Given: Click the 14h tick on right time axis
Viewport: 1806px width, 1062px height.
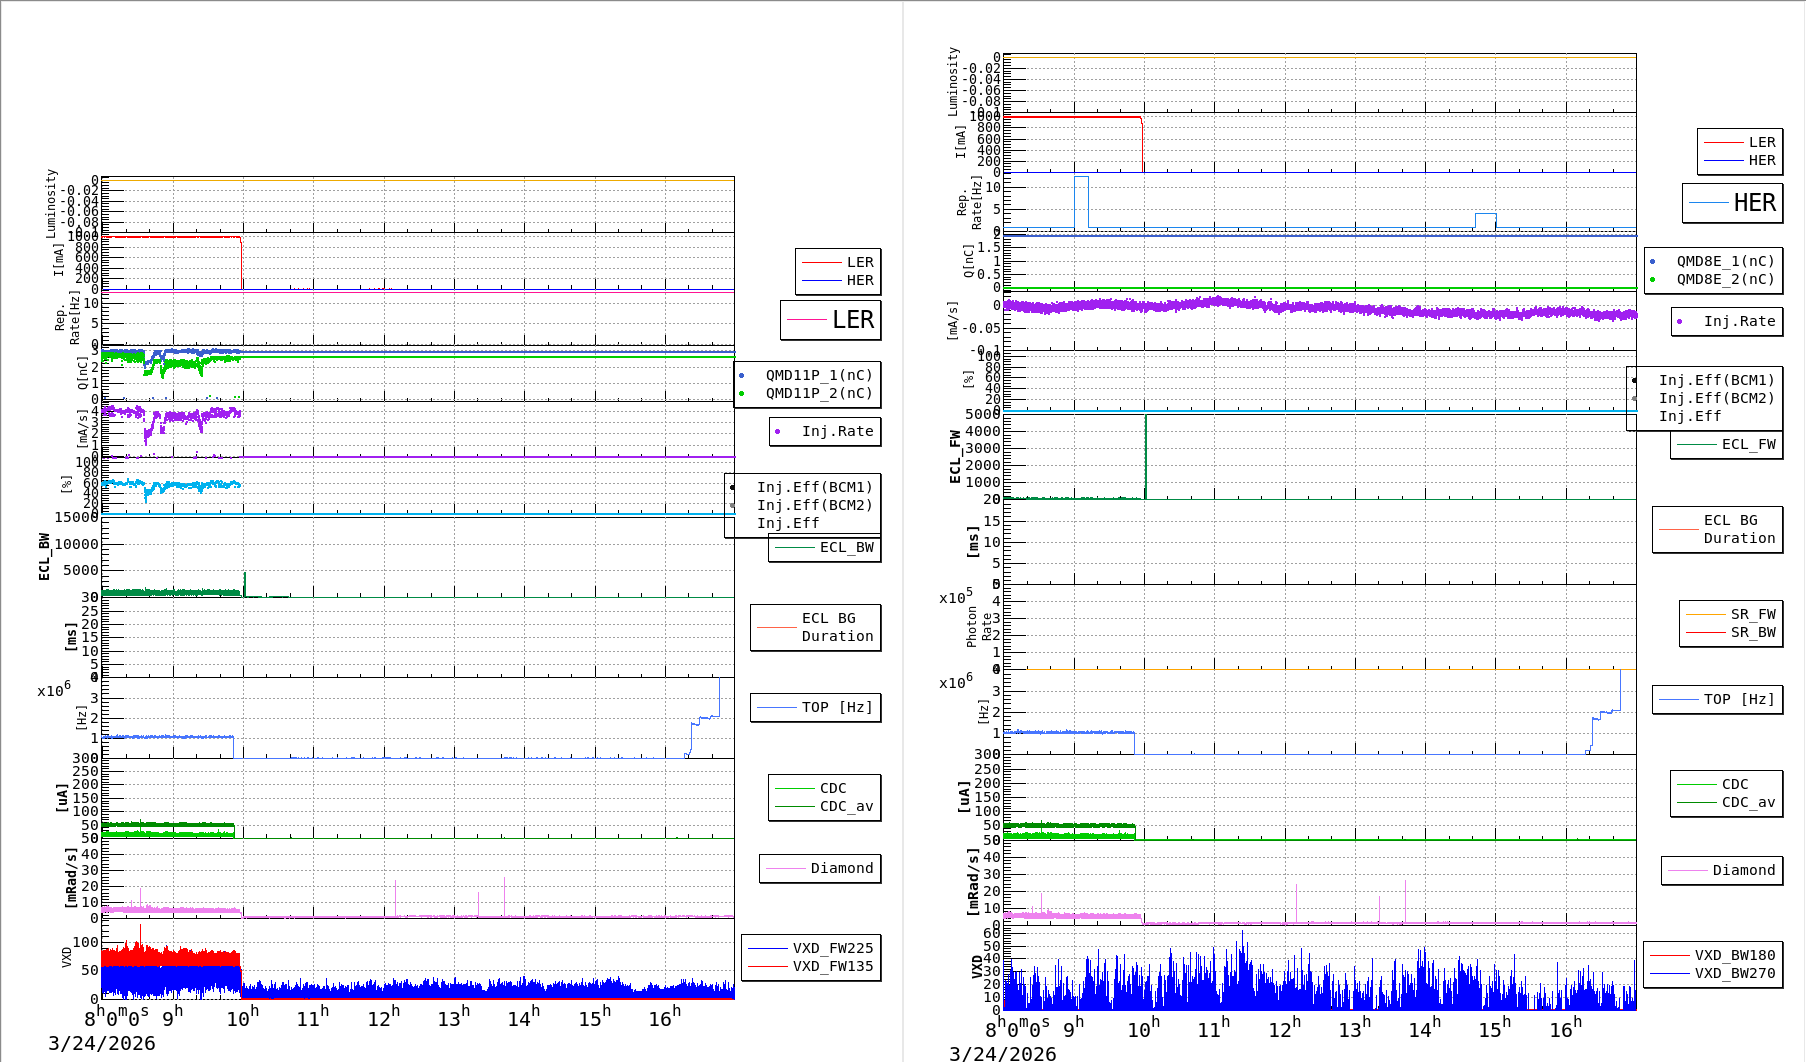Looking at the screenshot, I should [1424, 1029].
